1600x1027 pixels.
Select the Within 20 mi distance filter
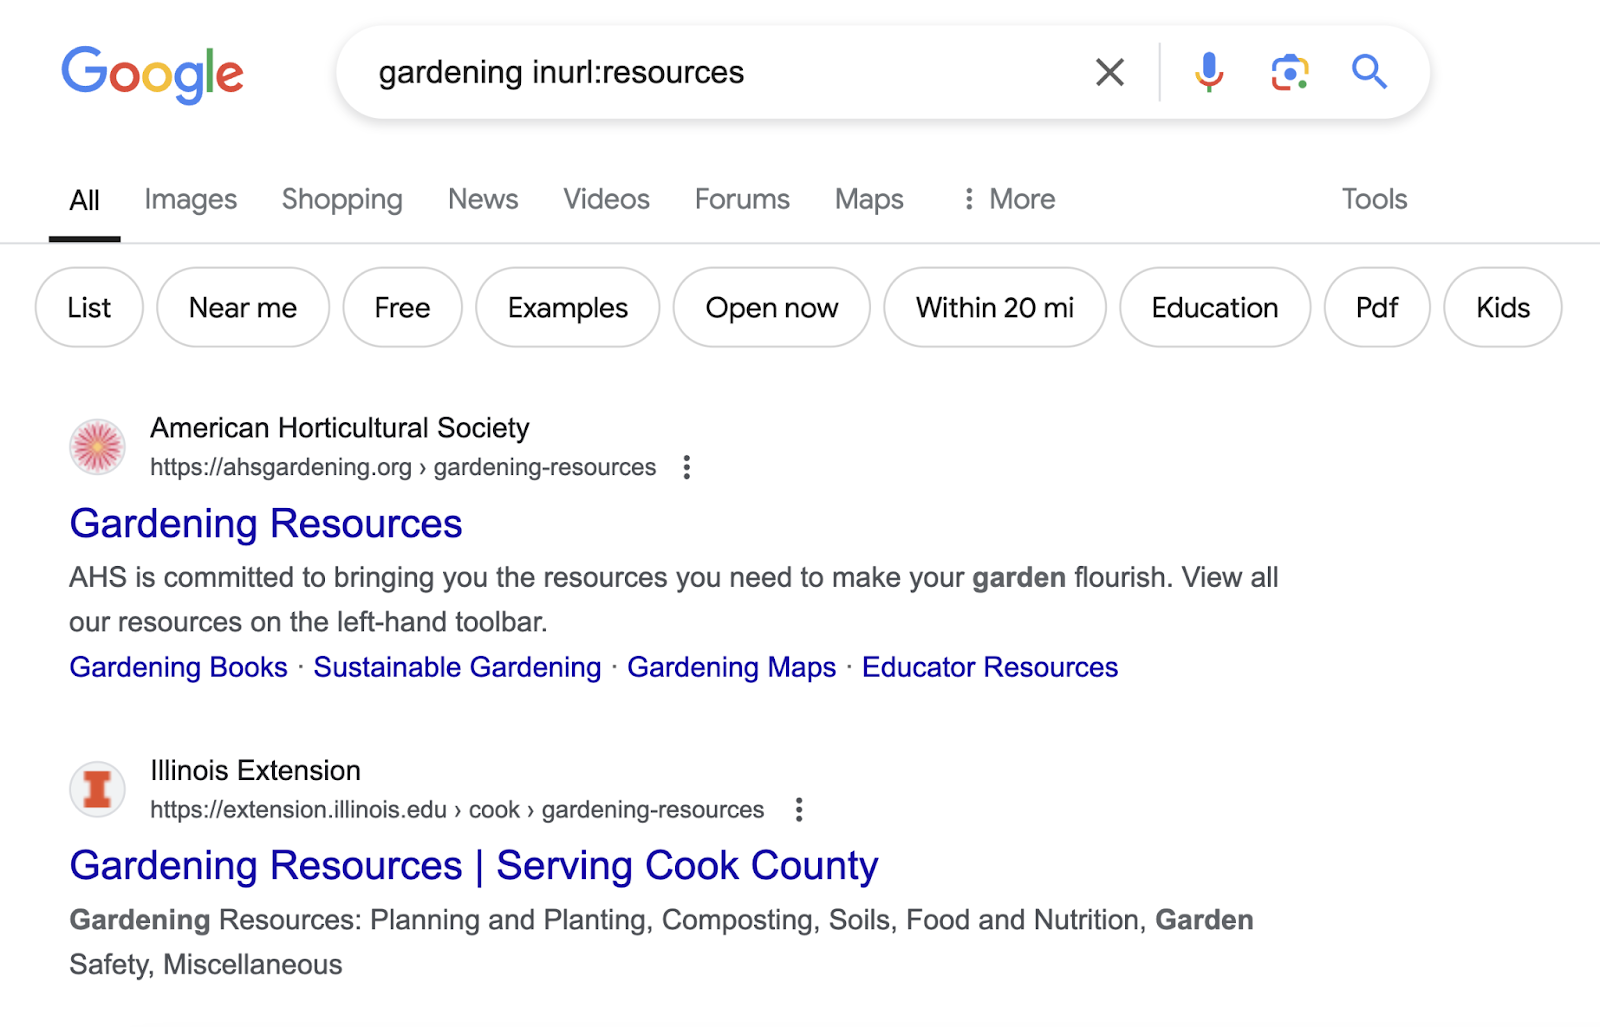pos(994,307)
